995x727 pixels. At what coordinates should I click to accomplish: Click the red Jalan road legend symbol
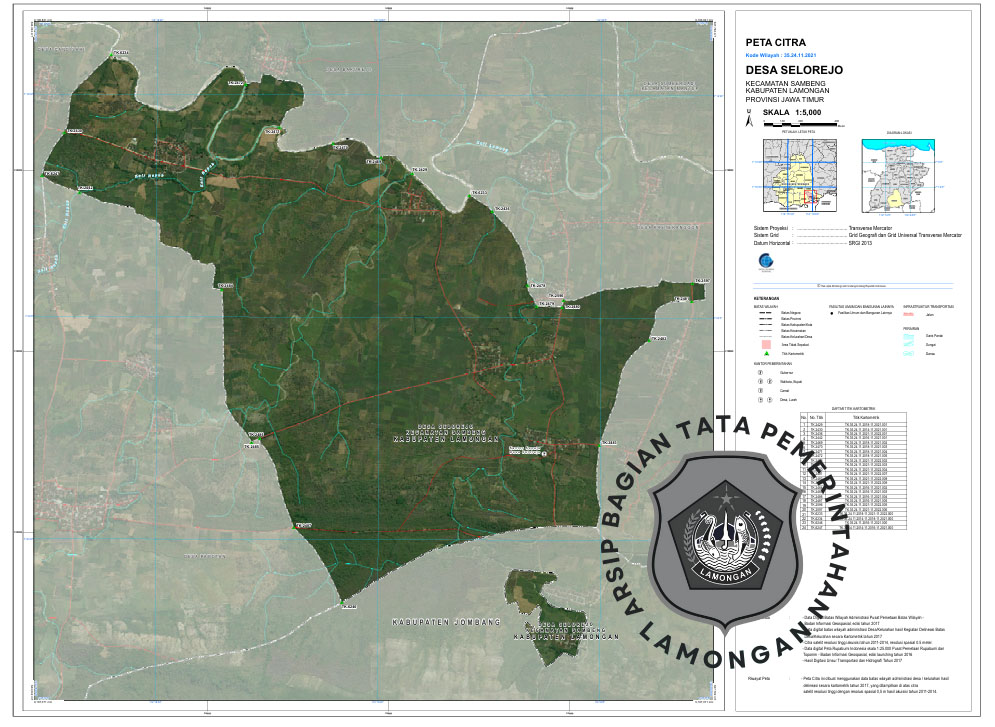coord(910,313)
